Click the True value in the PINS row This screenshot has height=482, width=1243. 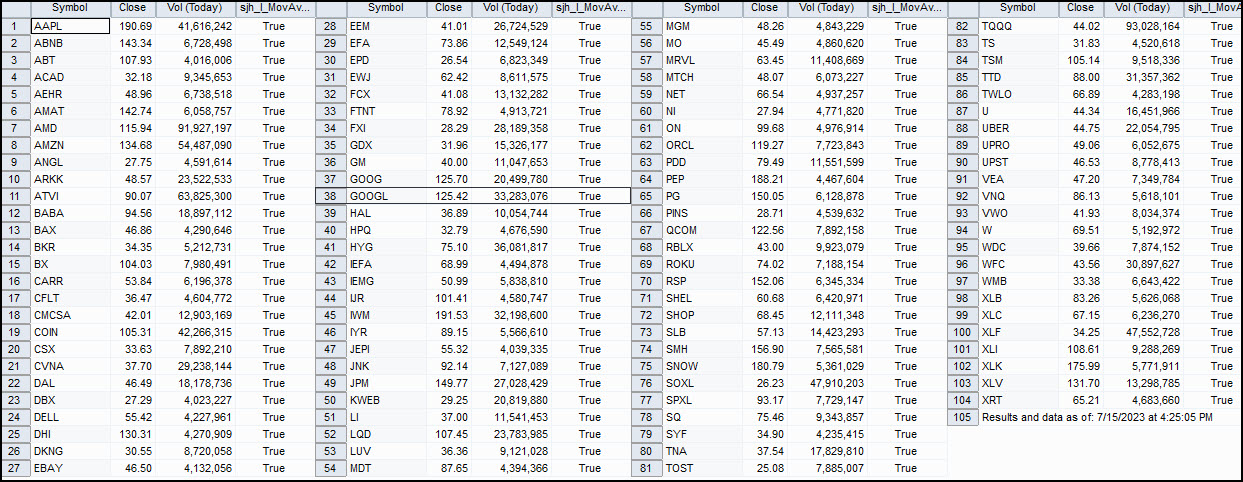pos(905,213)
